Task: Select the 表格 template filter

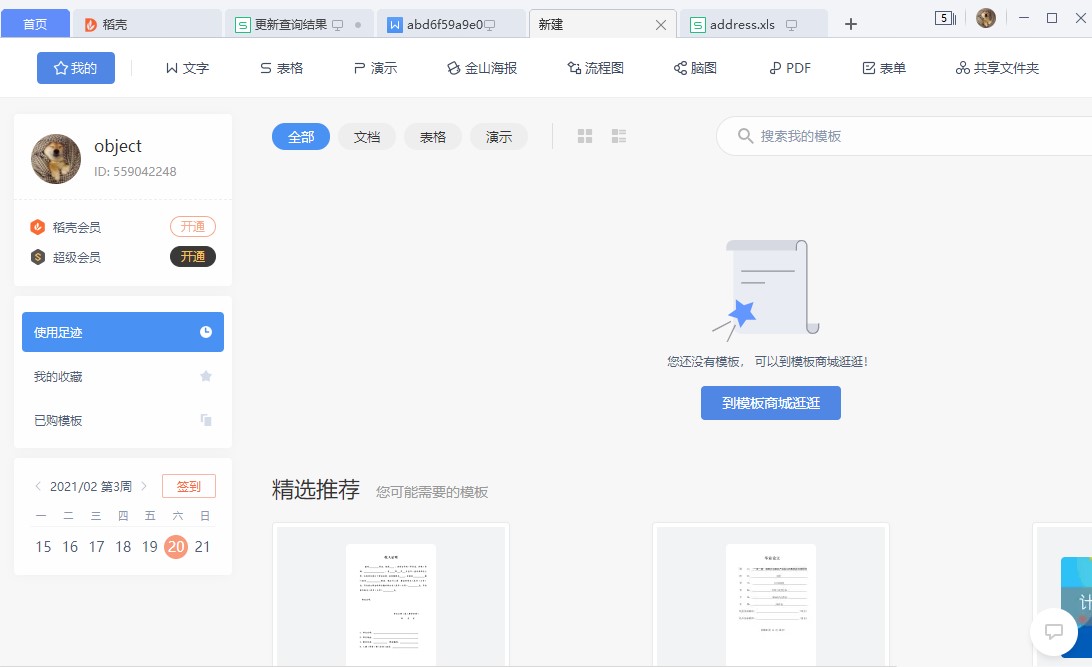Action: tap(432, 137)
